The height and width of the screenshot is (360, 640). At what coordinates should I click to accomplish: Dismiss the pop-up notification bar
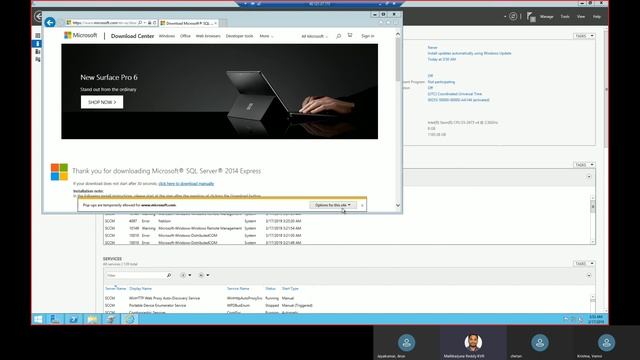click(362, 205)
